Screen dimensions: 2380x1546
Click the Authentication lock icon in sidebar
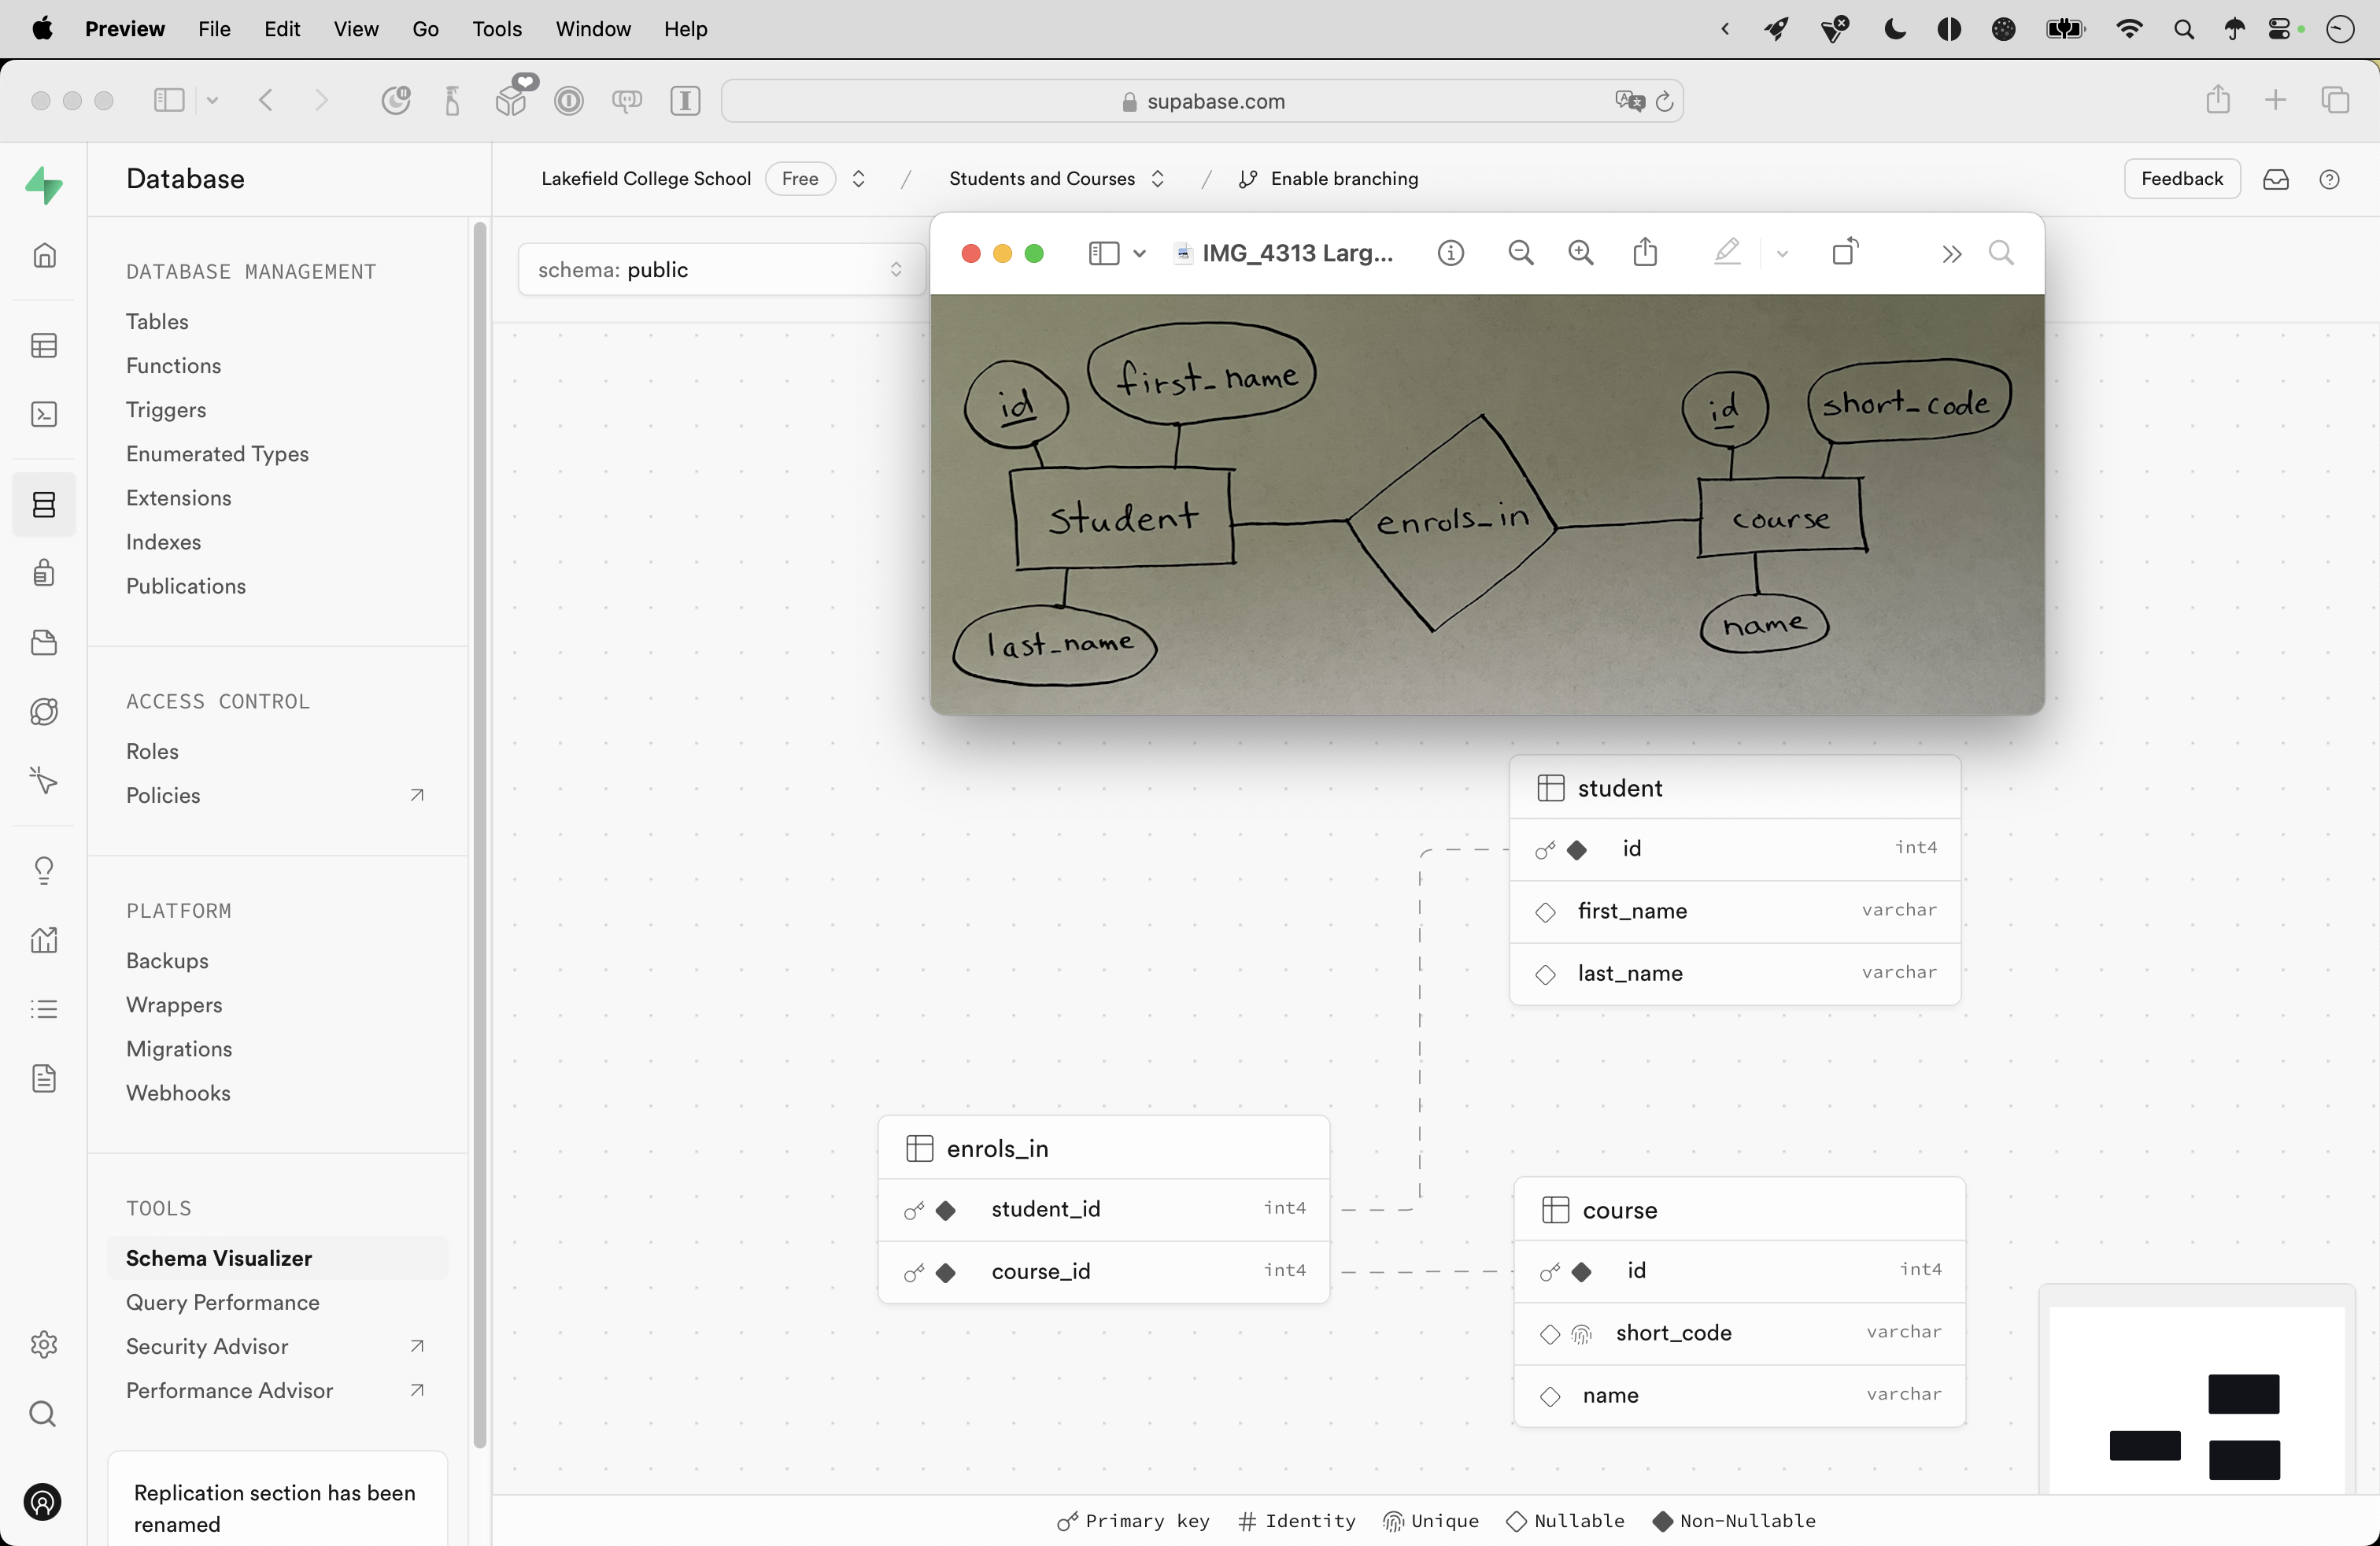(x=44, y=573)
